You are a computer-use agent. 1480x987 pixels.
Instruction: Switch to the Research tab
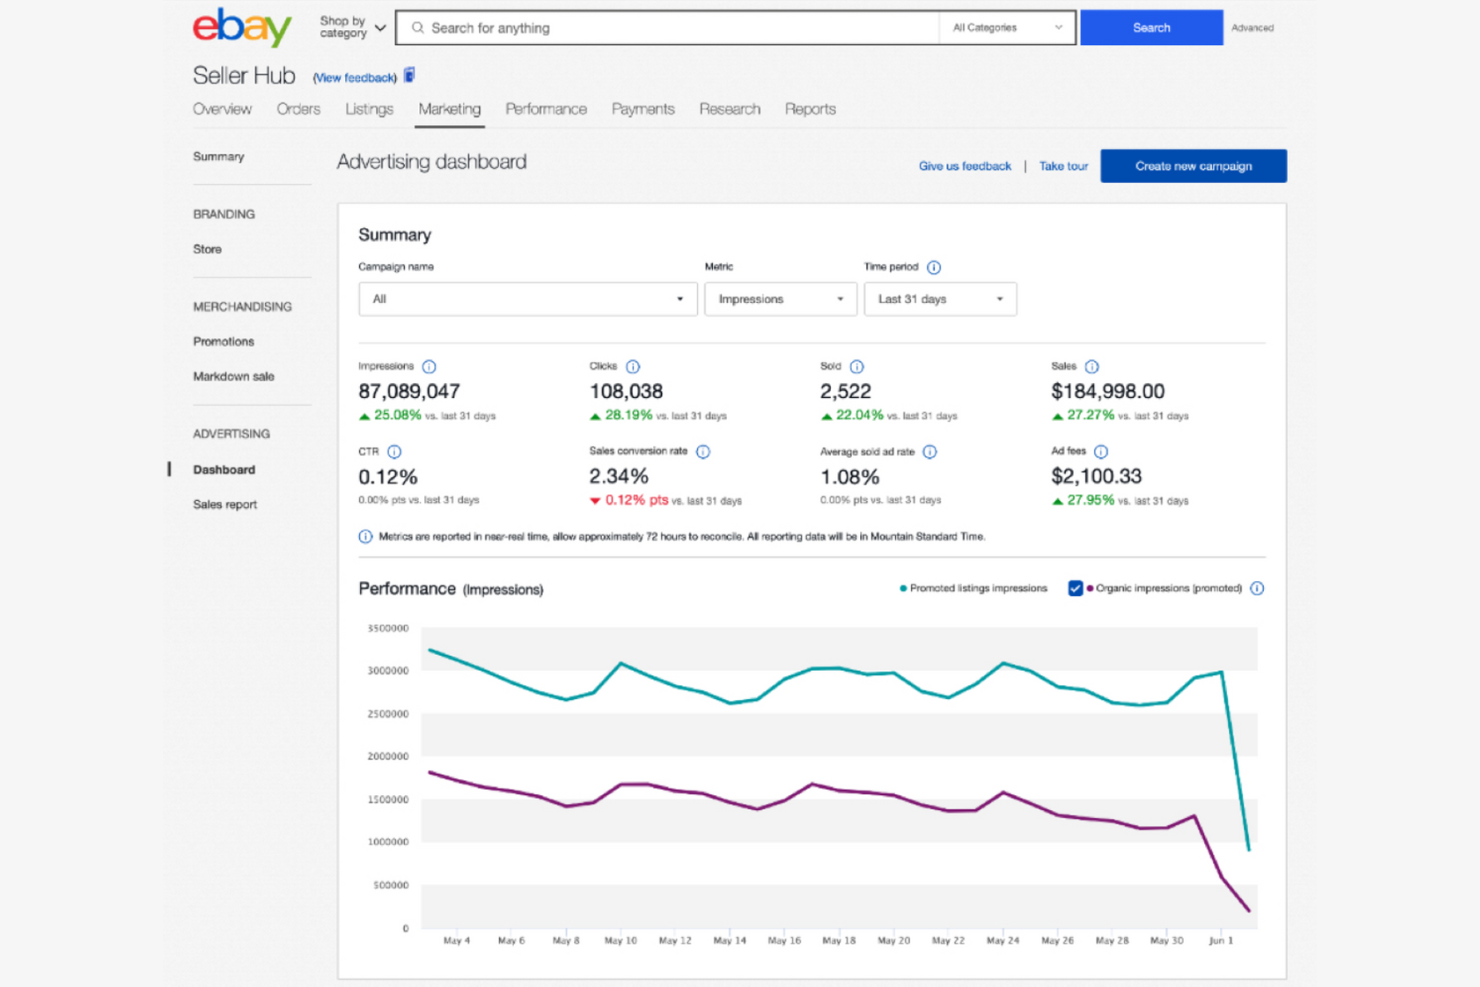730,109
